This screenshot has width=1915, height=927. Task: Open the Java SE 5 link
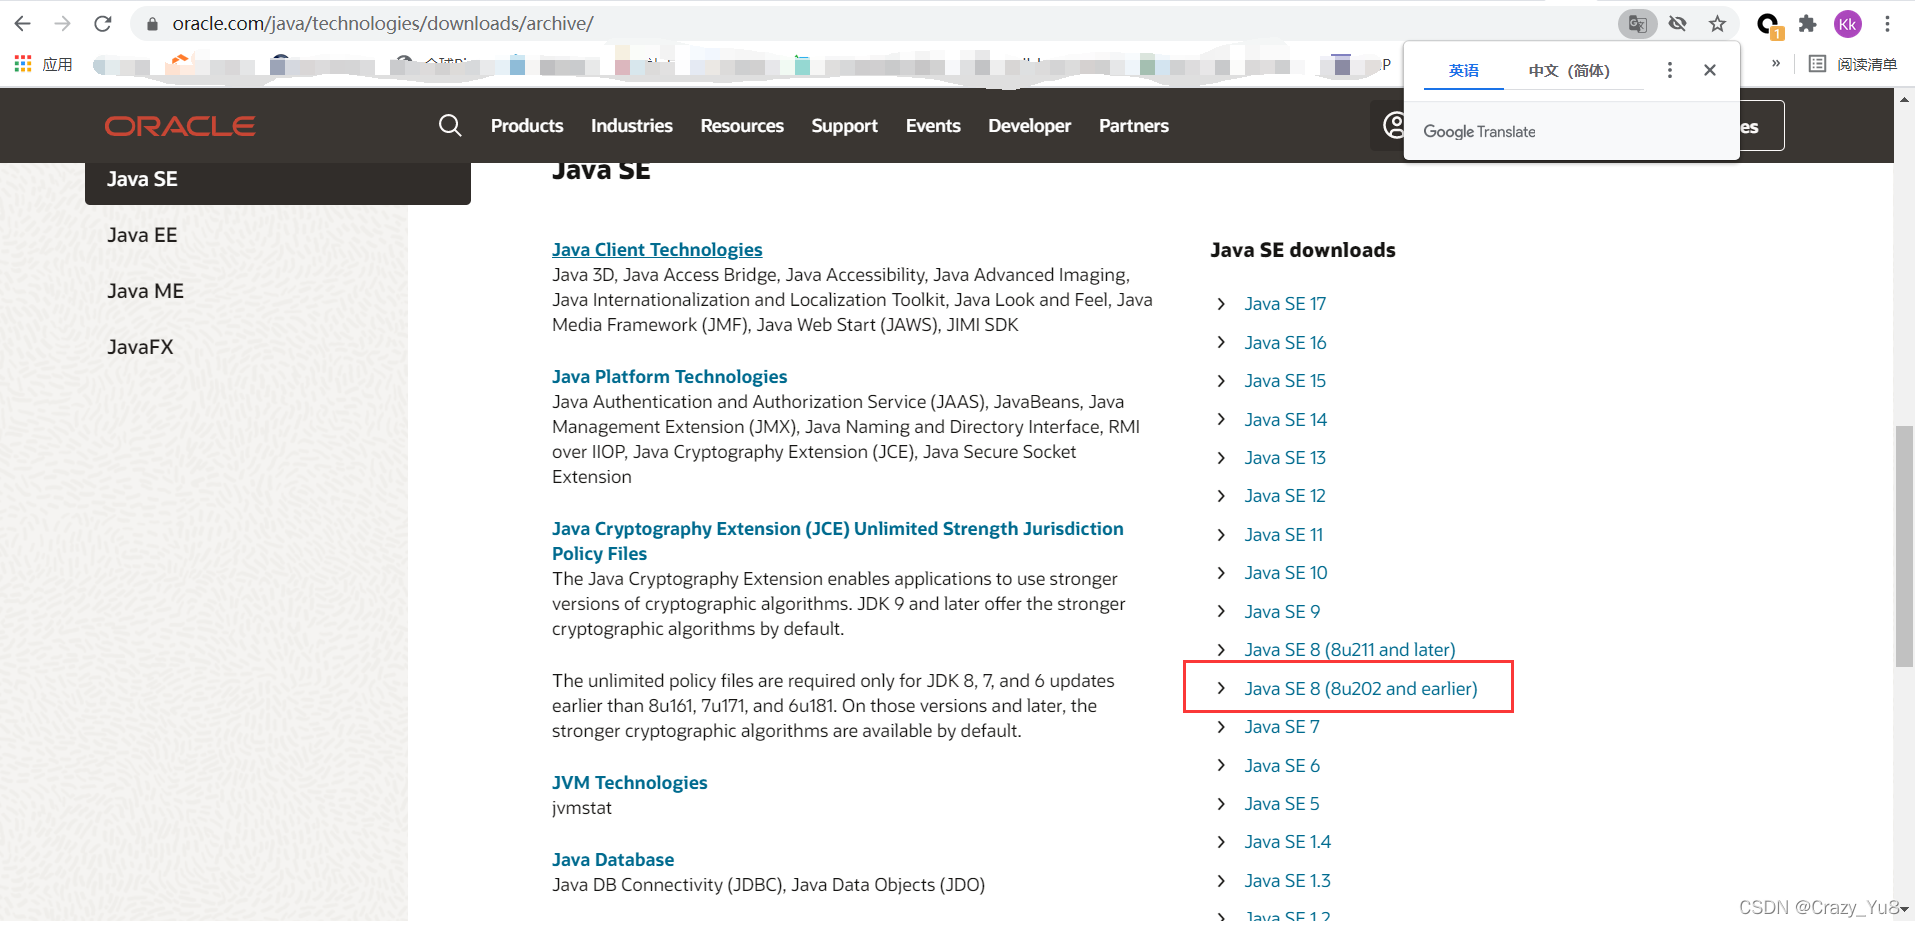click(1282, 804)
